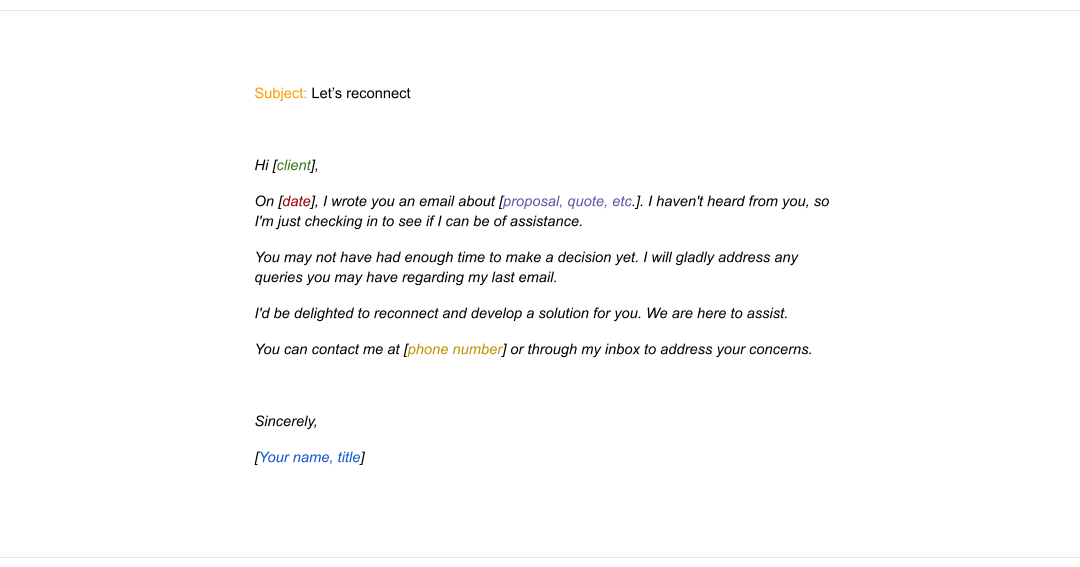Click 'I will gladly address any' phrase
Screen dimensions: 1080x567
pyautogui.click(x=720, y=258)
